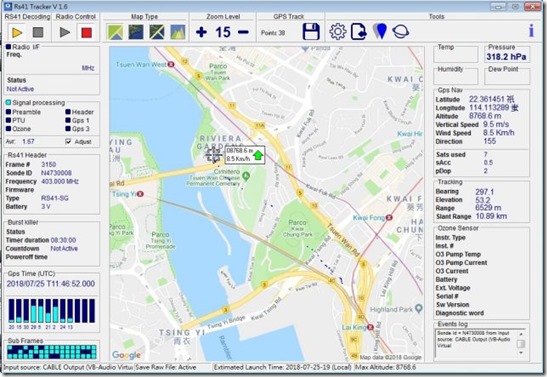Click the Gps 1 indicator
547x377 pixels.
click(68, 120)
